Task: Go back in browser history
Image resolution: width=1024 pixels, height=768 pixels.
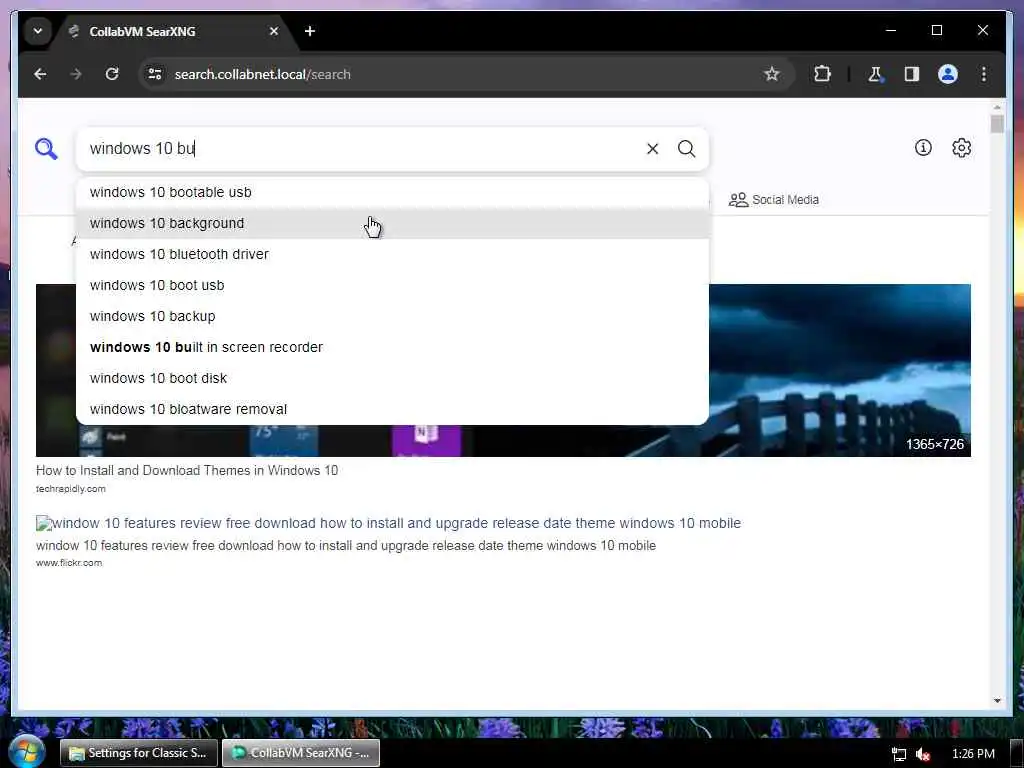Action: click(40, 74)
